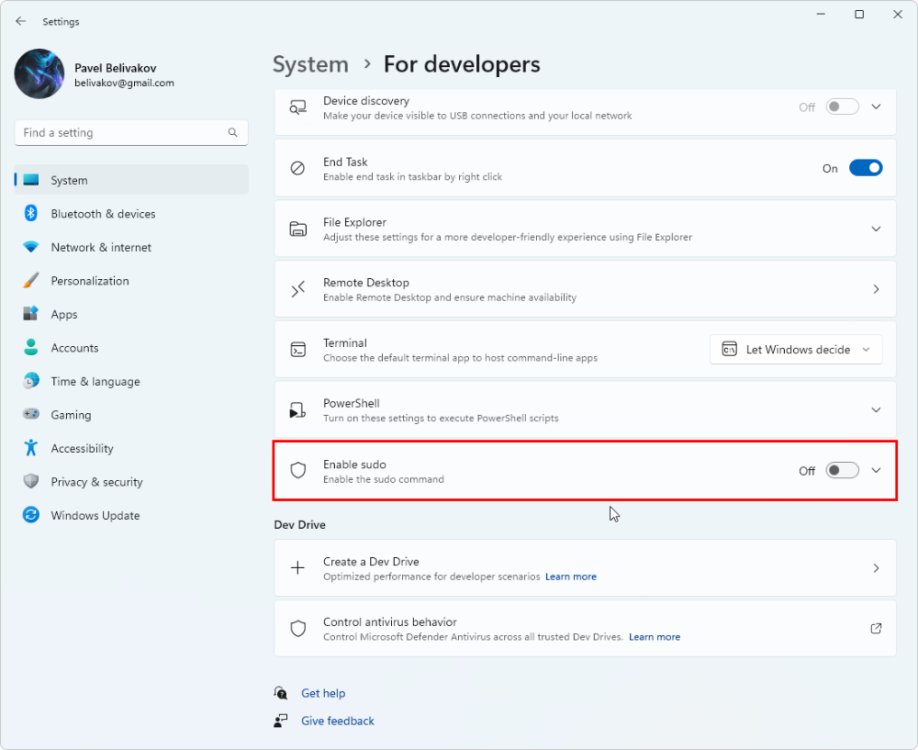Click the Network wifi icon in sidebar
The width and height of the screenshot is (918, 750).
[x=31, y=247]
